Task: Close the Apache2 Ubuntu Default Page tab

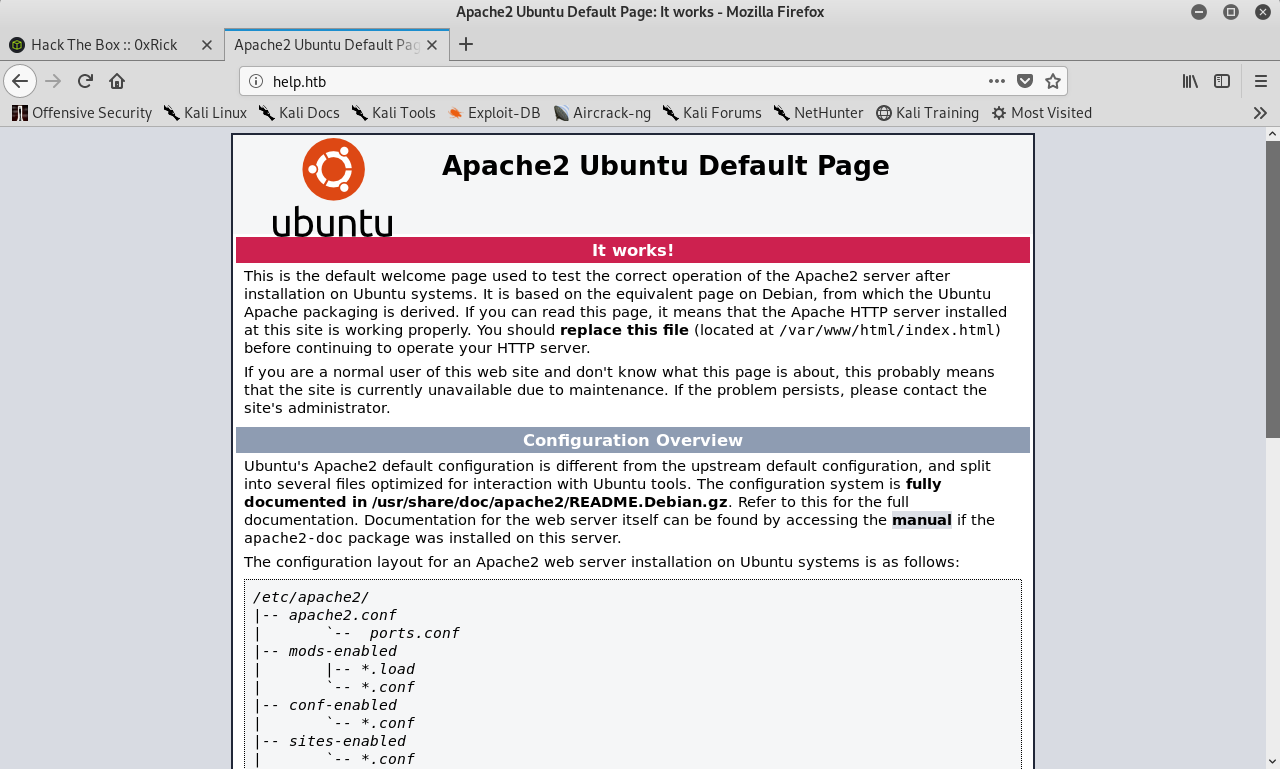Action: 432,45
